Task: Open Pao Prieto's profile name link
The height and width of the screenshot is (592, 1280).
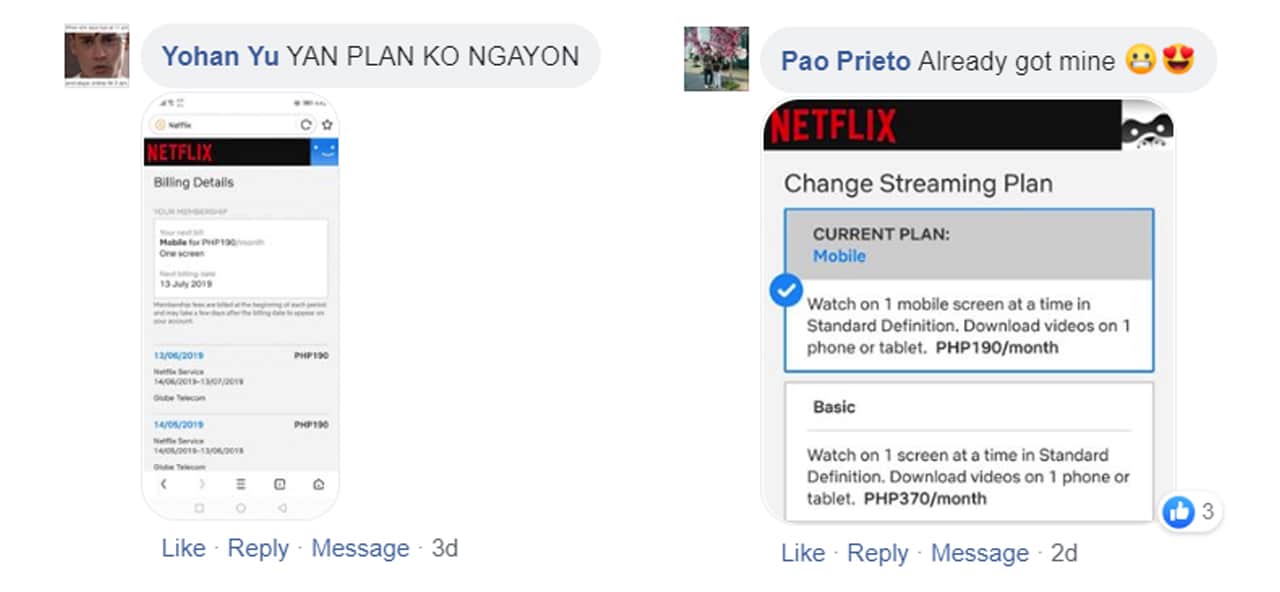Action: (x=845, y=61)
